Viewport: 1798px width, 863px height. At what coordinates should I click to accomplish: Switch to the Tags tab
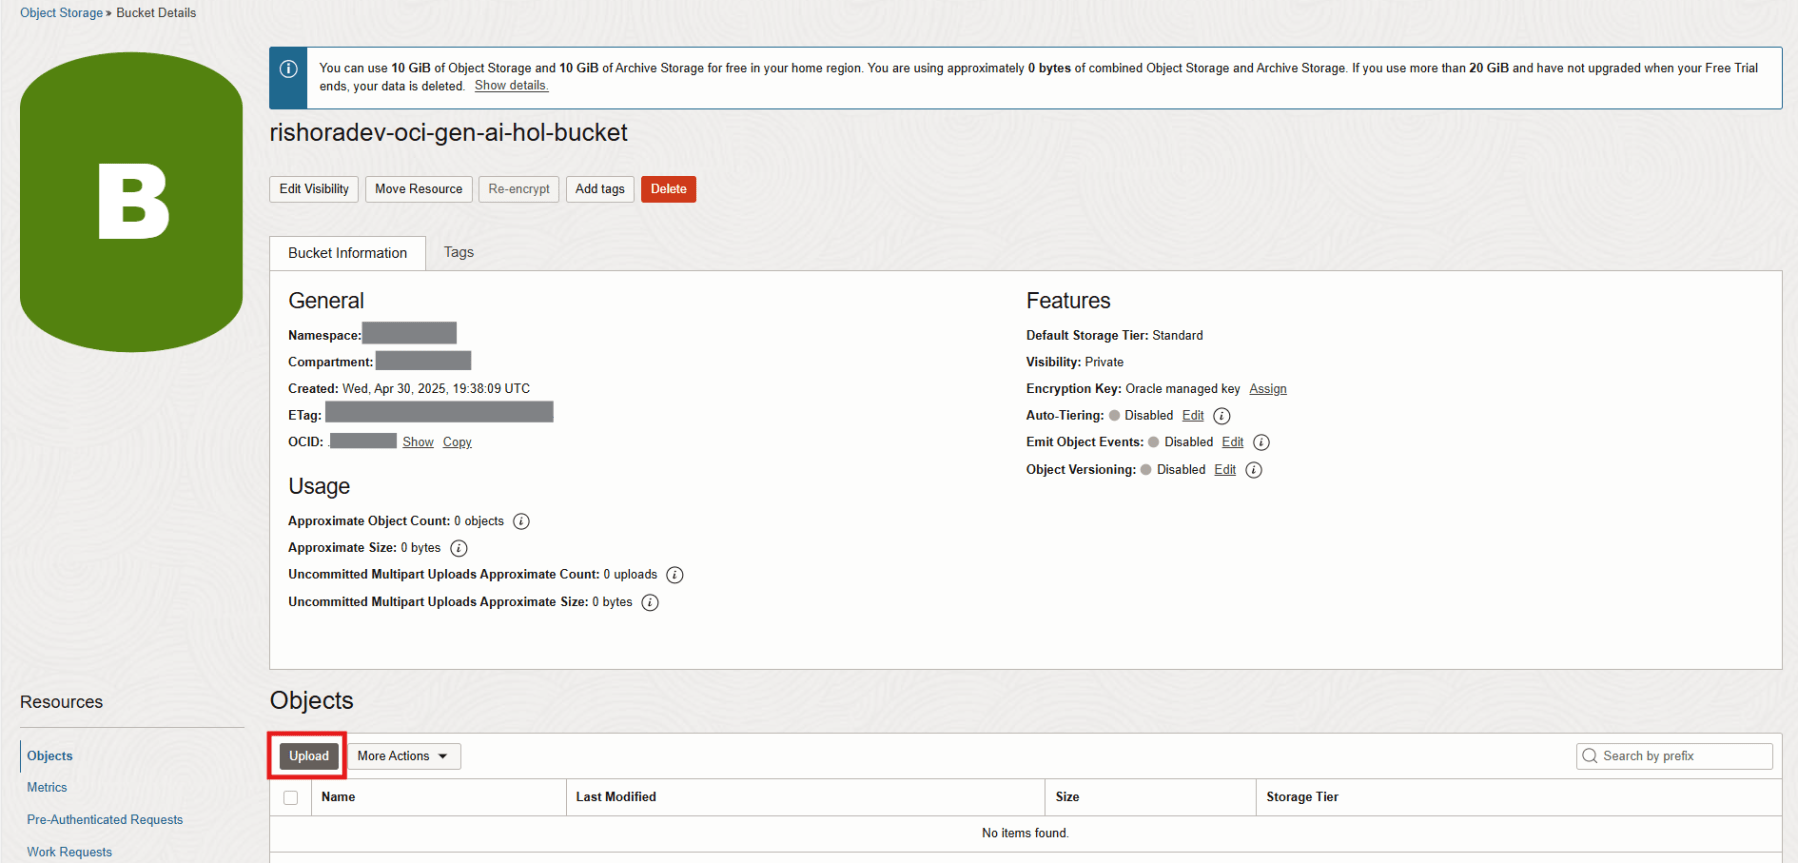[x=459, y=253]
